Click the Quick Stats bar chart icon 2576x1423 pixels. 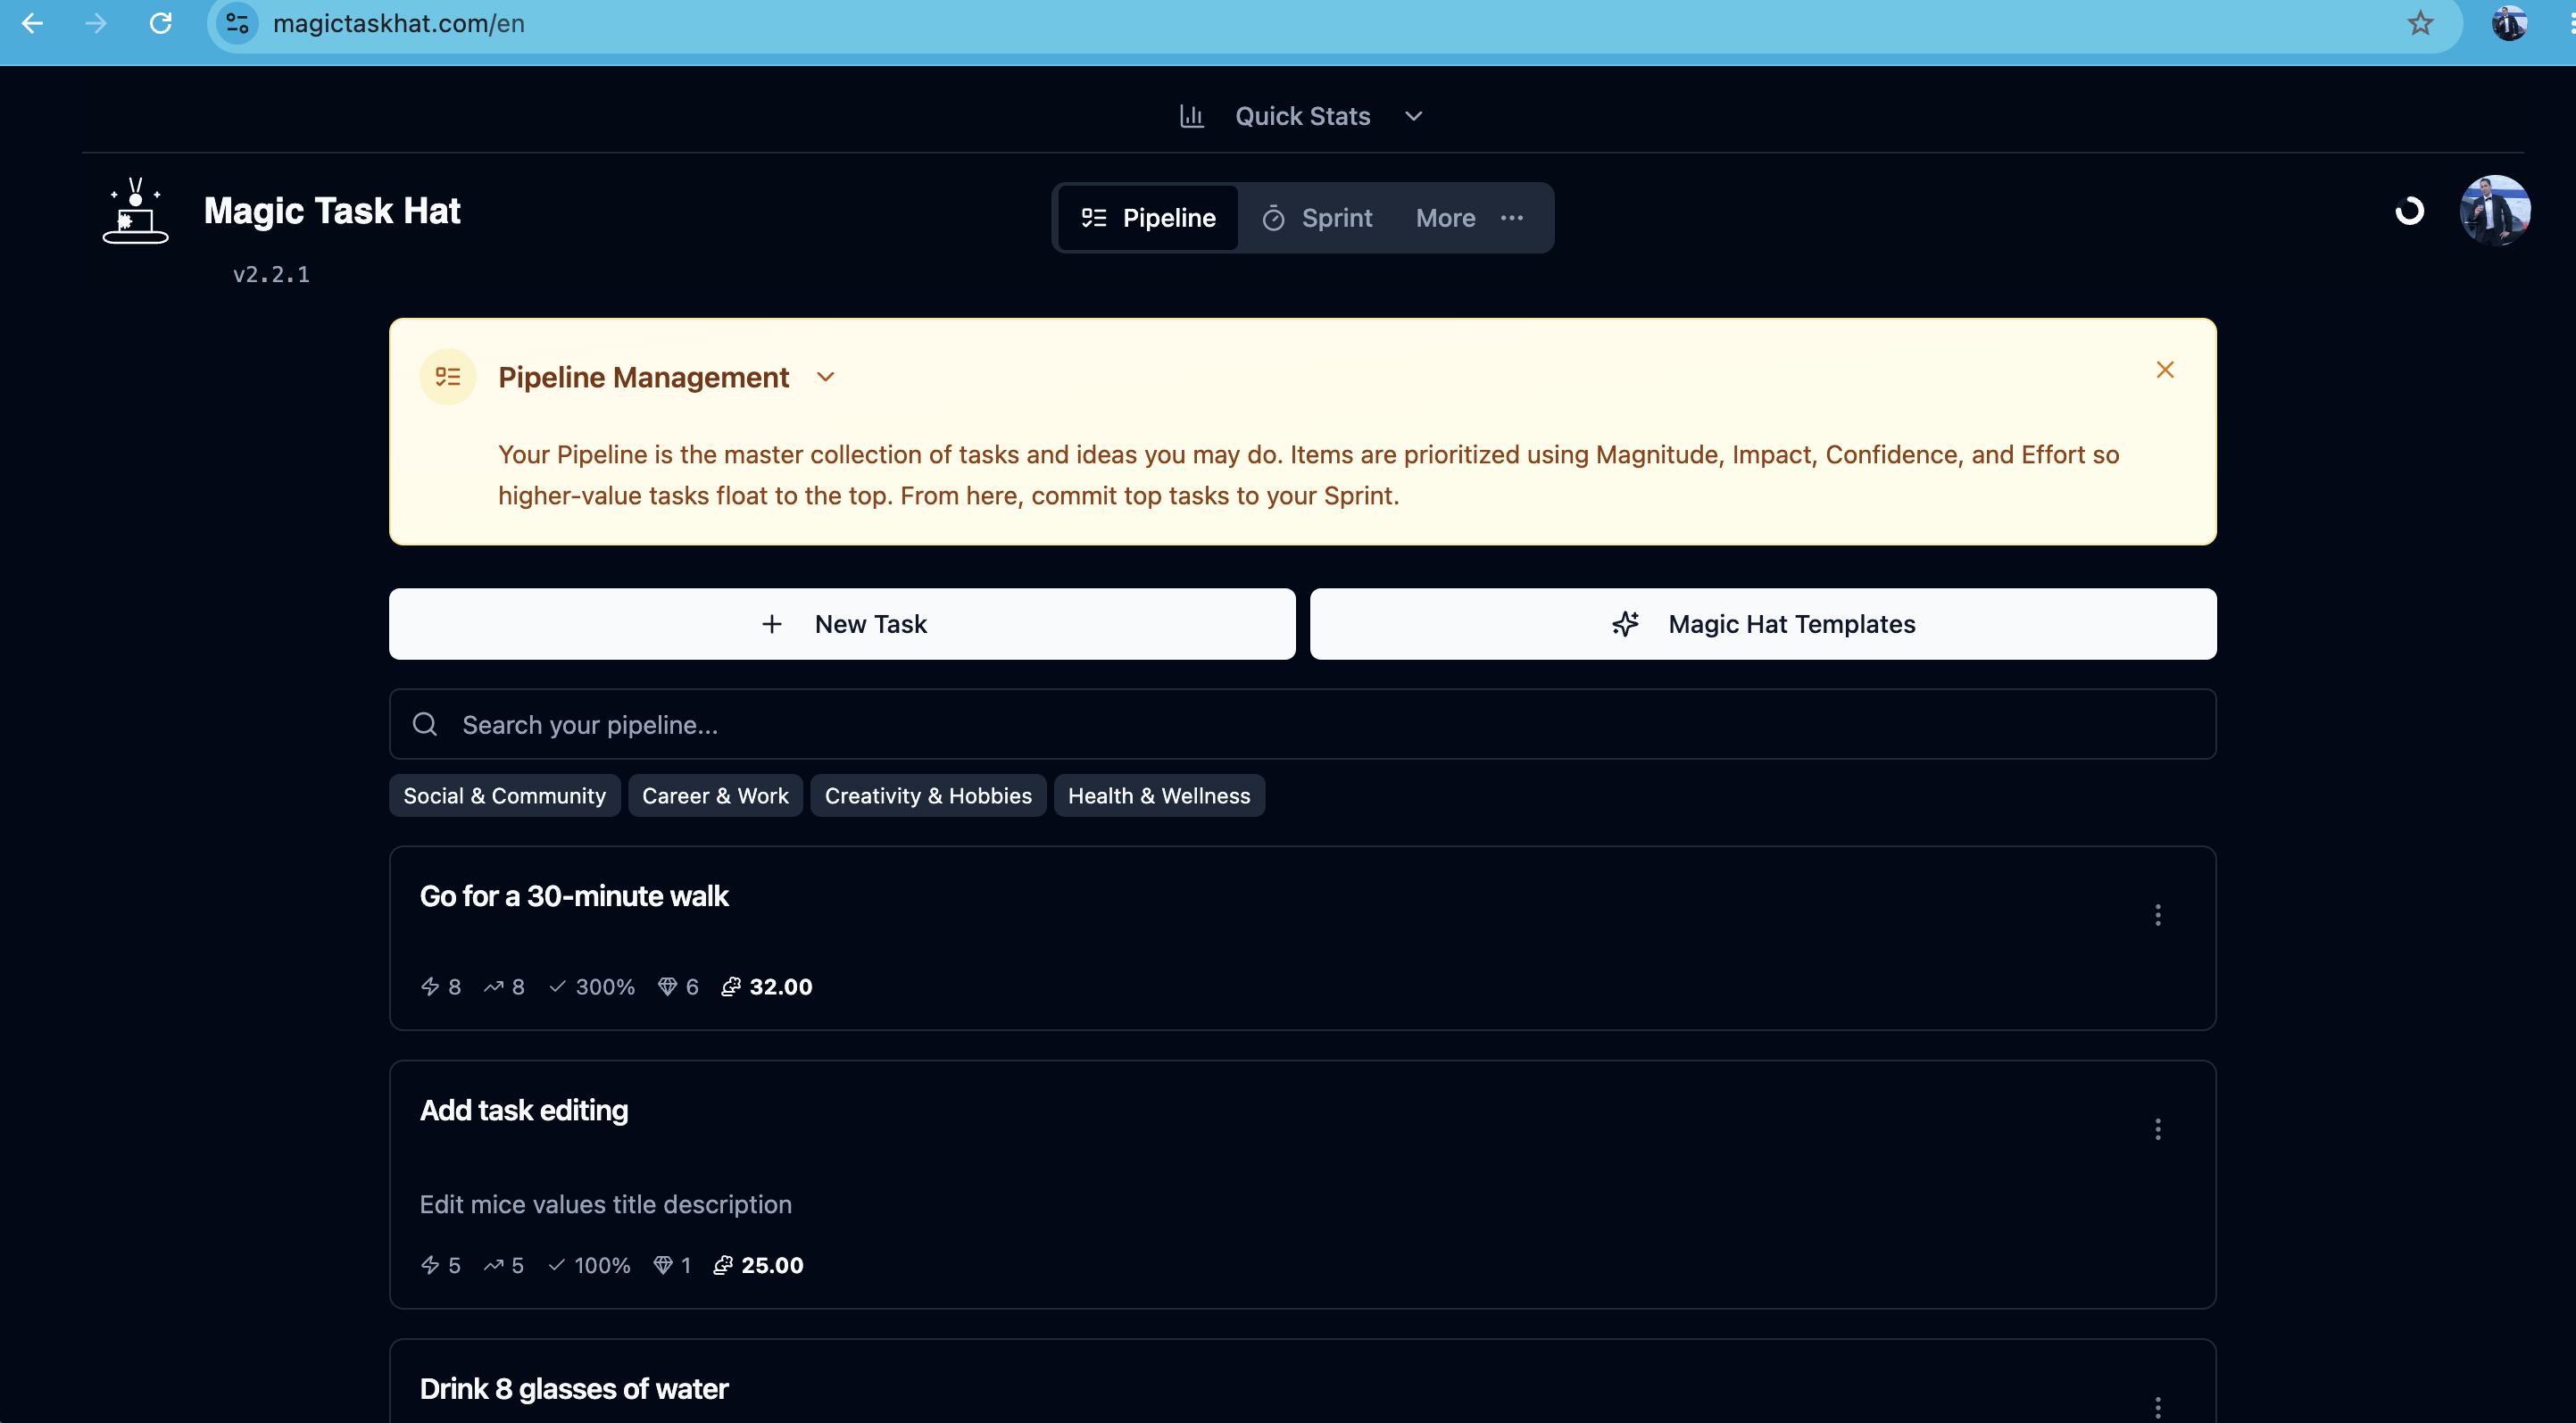pyautogui.click(x=1192, y=116)
